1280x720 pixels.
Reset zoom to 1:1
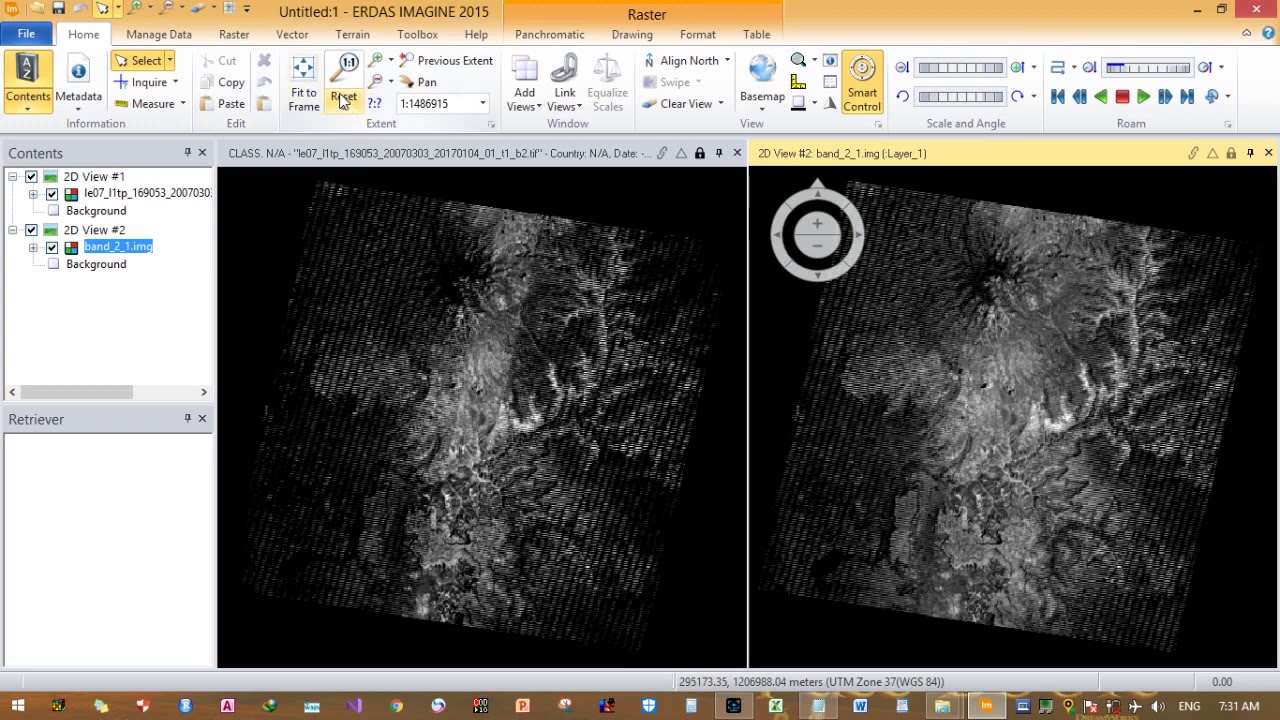pos(346,82)
